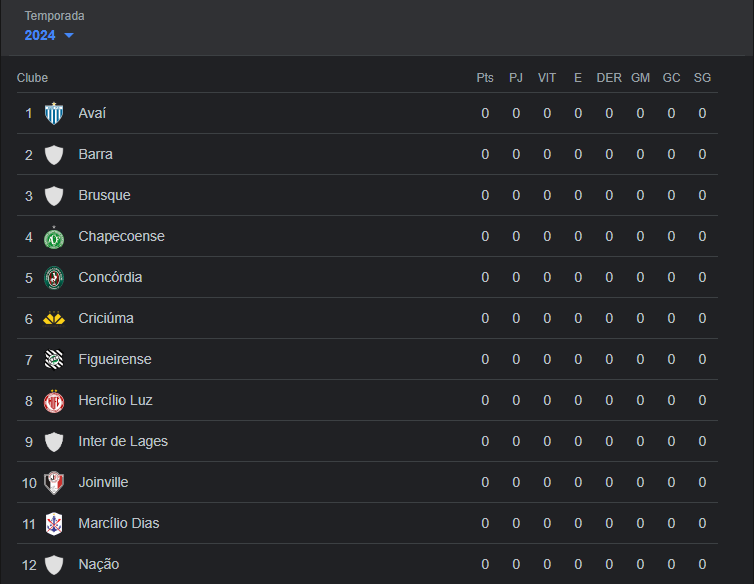754x584 pixels.
Task: Click the Marcílio Dias club crest icon
Action: coord(54,524)
